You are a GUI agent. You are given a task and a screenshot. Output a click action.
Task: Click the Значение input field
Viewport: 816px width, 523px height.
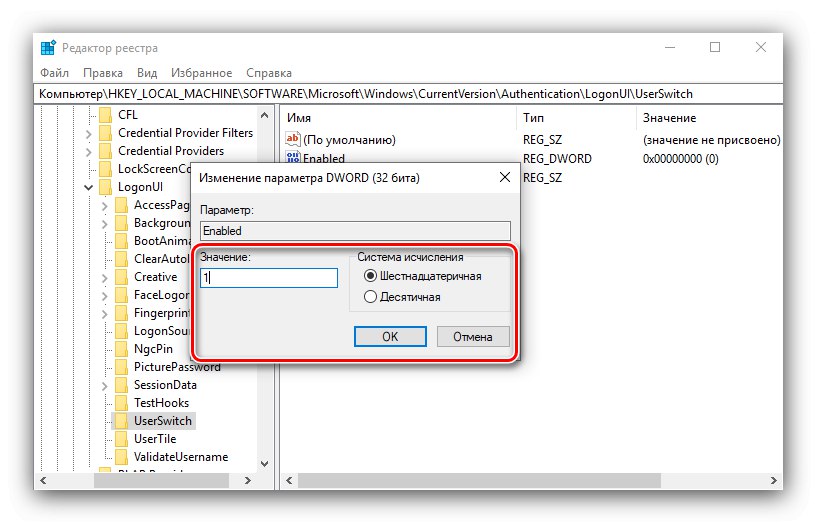(269, 277)
